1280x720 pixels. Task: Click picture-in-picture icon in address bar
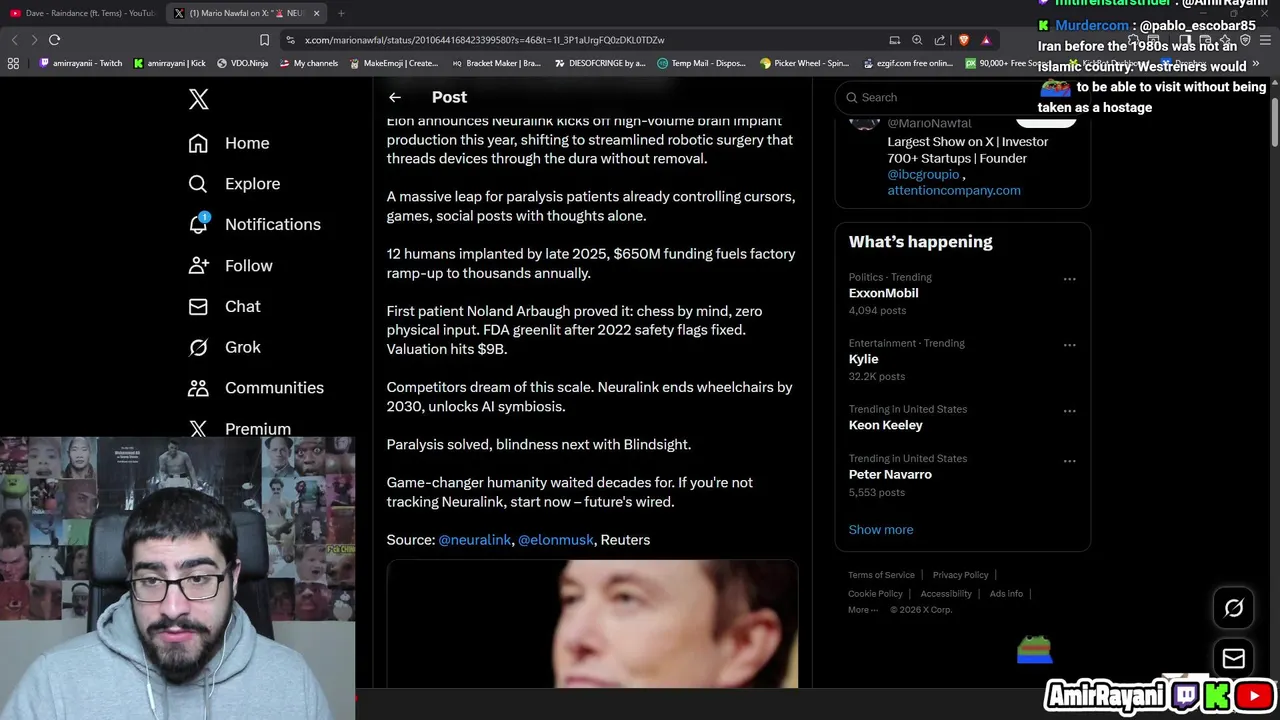point(894,40)
